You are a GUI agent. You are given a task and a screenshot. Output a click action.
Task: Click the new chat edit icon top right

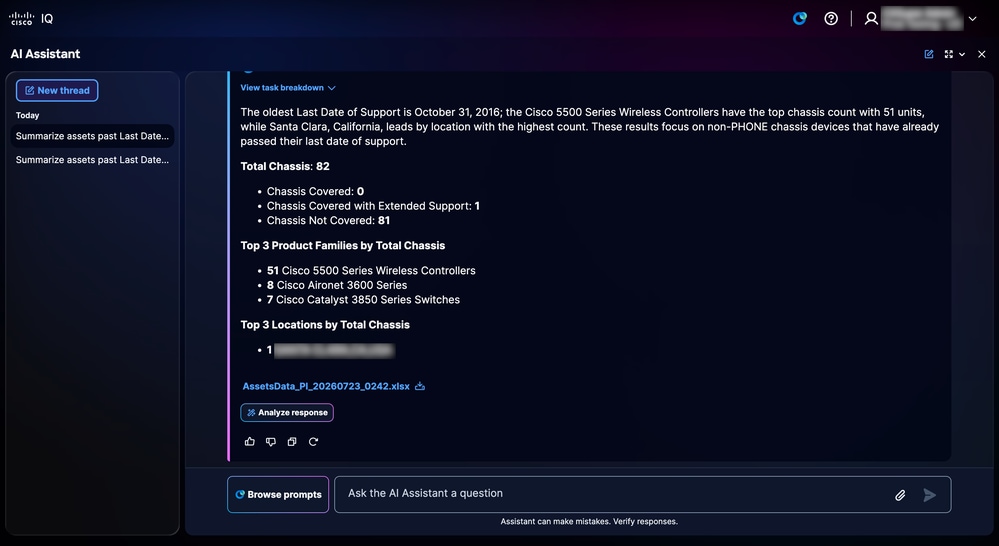point(929,54)
